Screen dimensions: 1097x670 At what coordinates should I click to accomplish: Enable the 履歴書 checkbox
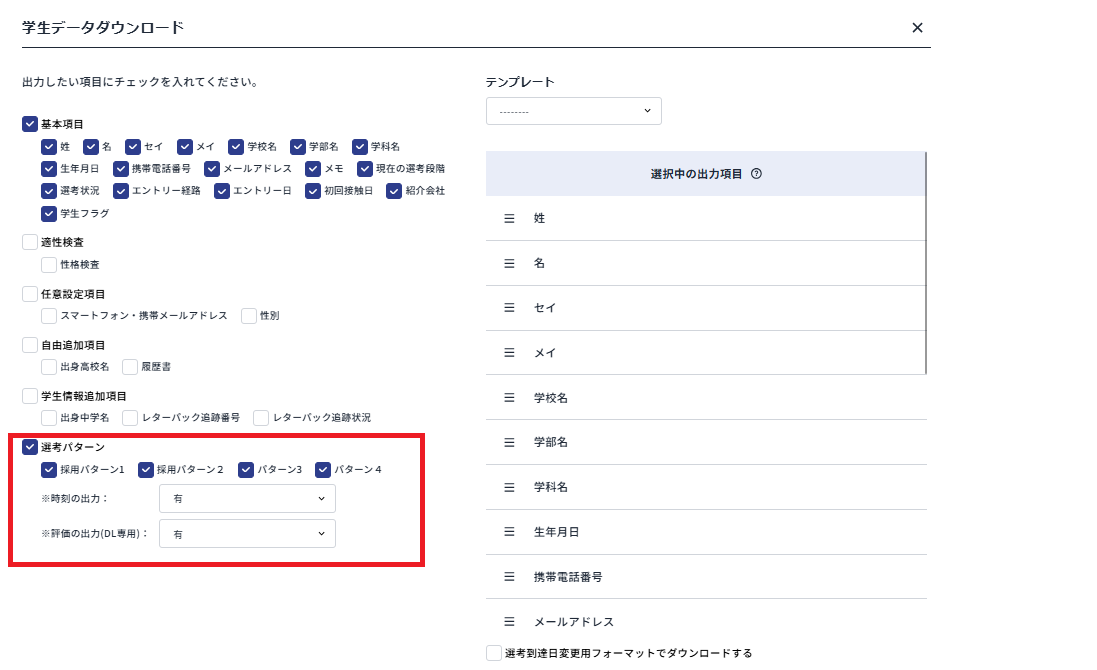[130, 367]
